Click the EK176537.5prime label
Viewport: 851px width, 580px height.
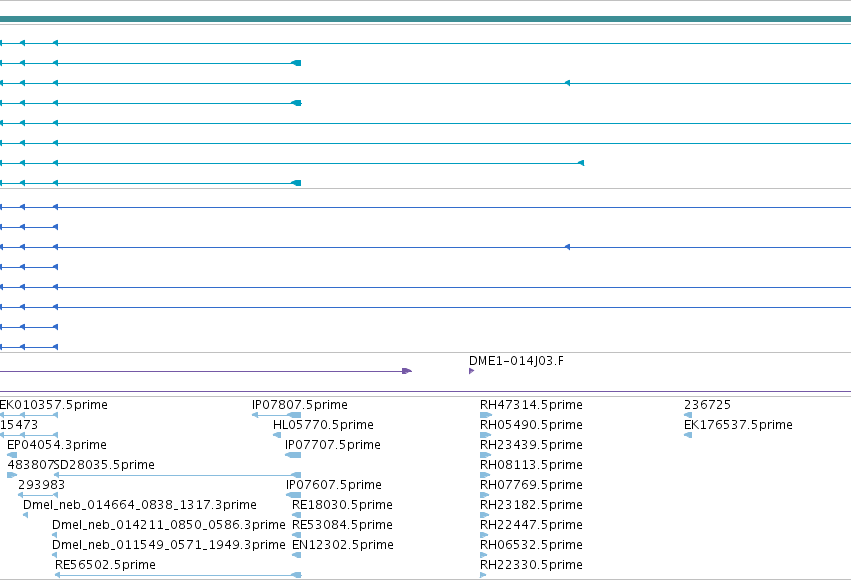tap(739, 425)
